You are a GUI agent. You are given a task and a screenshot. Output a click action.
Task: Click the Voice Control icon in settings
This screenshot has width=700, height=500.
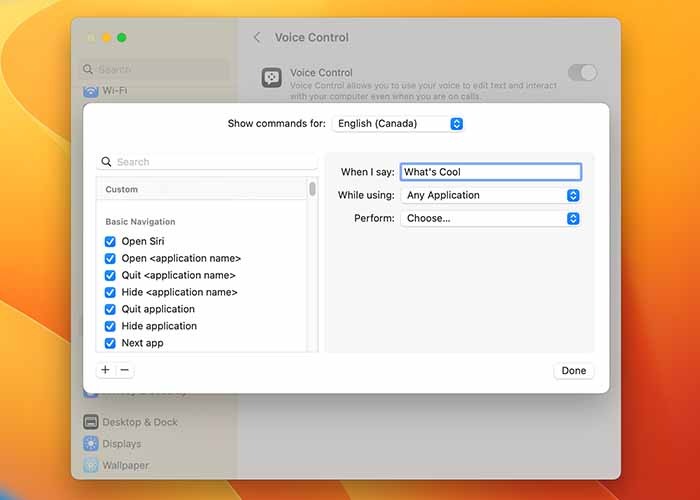271,78
